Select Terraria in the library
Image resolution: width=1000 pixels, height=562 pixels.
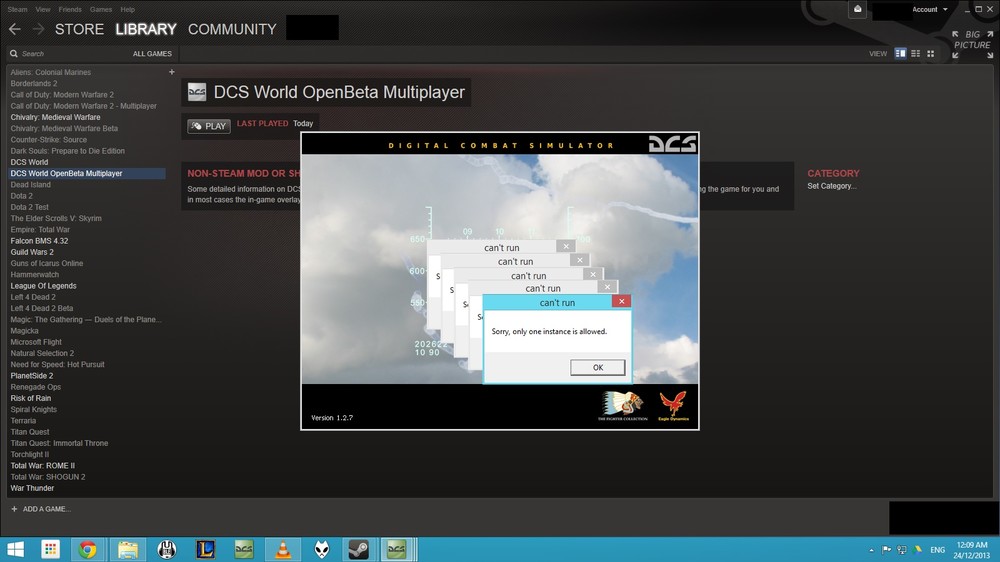[23, 421]
